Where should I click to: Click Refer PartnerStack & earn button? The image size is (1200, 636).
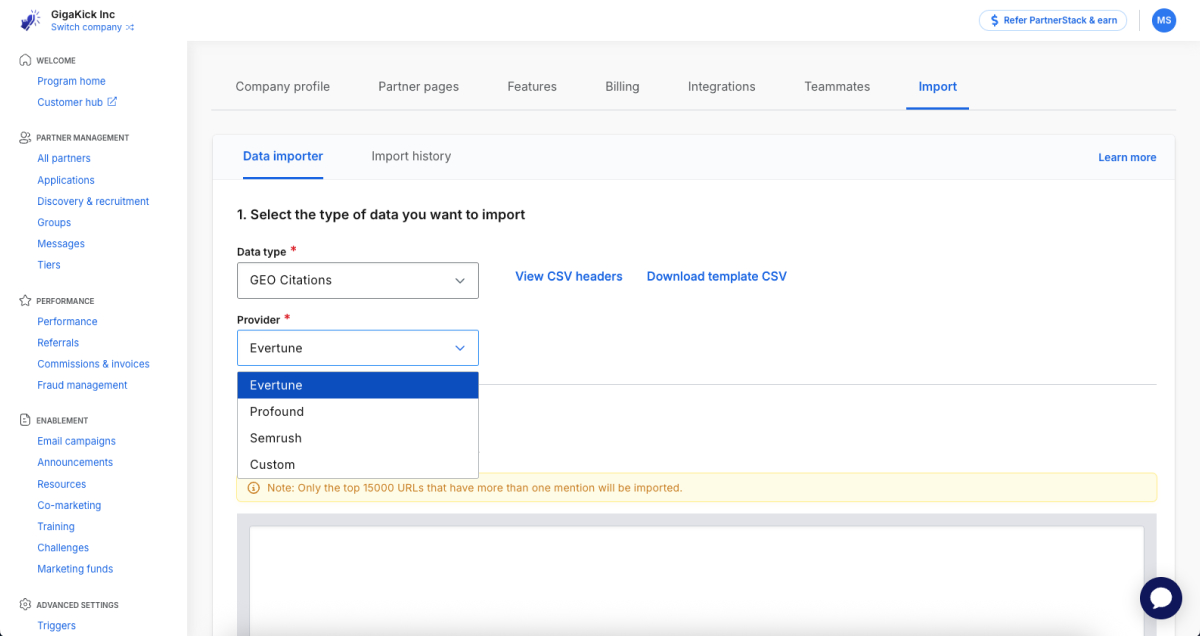[1053, 20]
